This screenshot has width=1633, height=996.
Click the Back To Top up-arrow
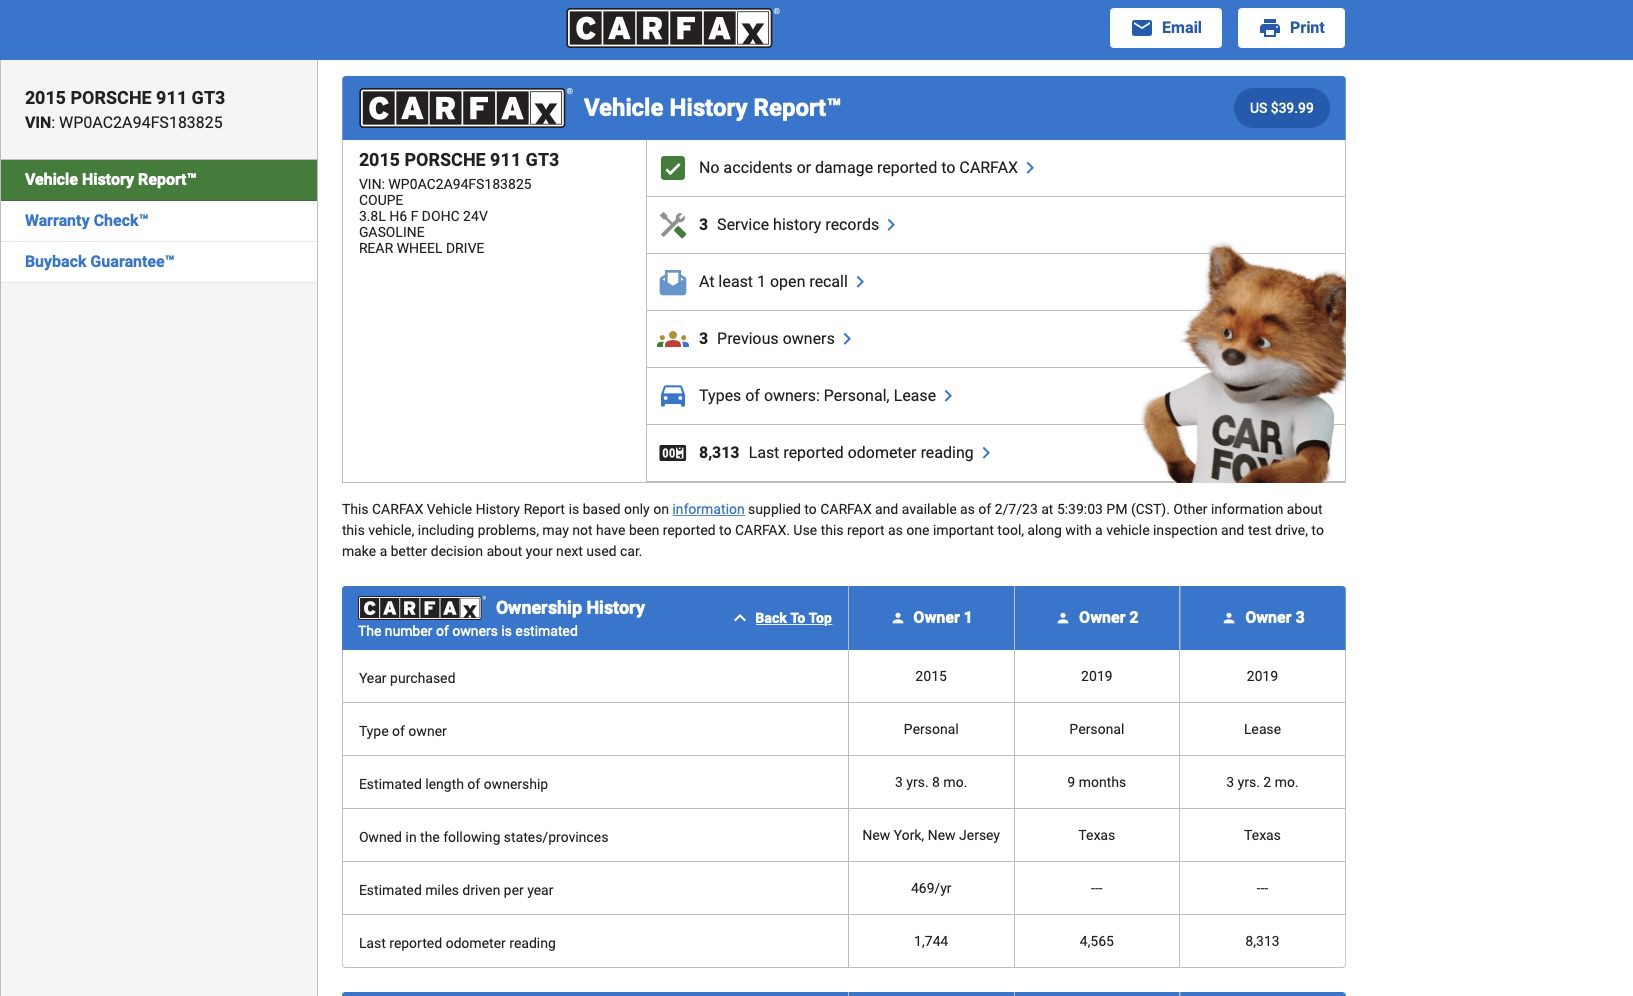pos(740,618)
